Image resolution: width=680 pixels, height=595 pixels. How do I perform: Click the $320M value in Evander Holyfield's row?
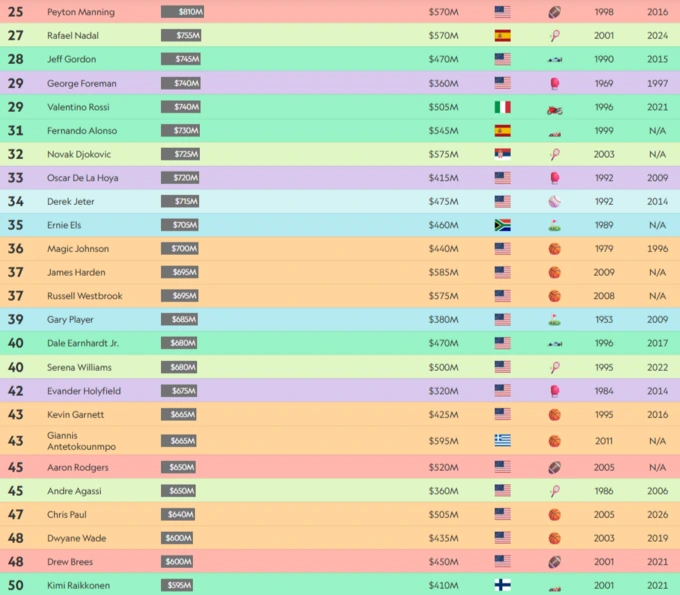click(x=443, y=391)
